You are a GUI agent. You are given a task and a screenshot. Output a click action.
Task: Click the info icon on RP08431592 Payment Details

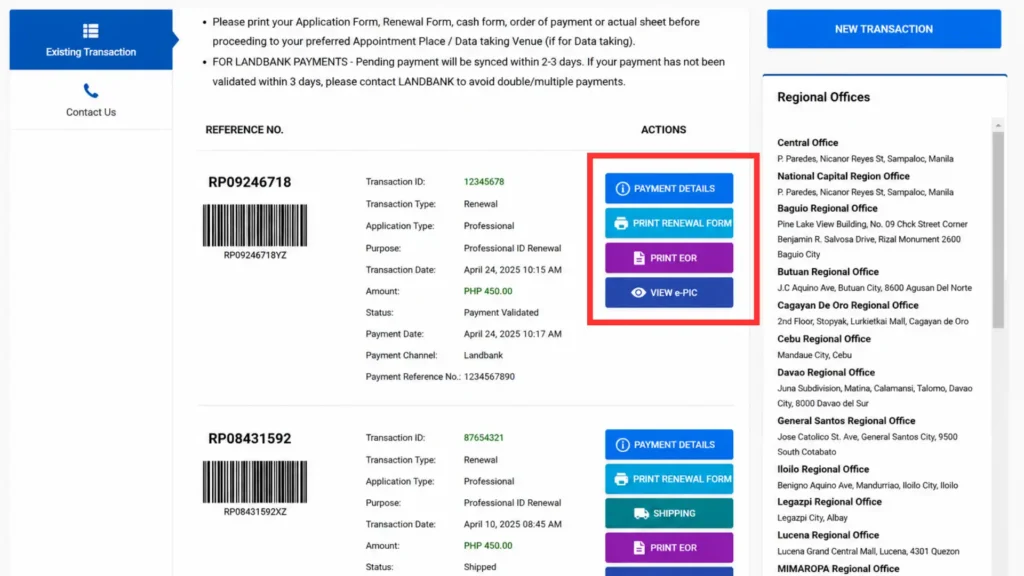click(622, 445)
